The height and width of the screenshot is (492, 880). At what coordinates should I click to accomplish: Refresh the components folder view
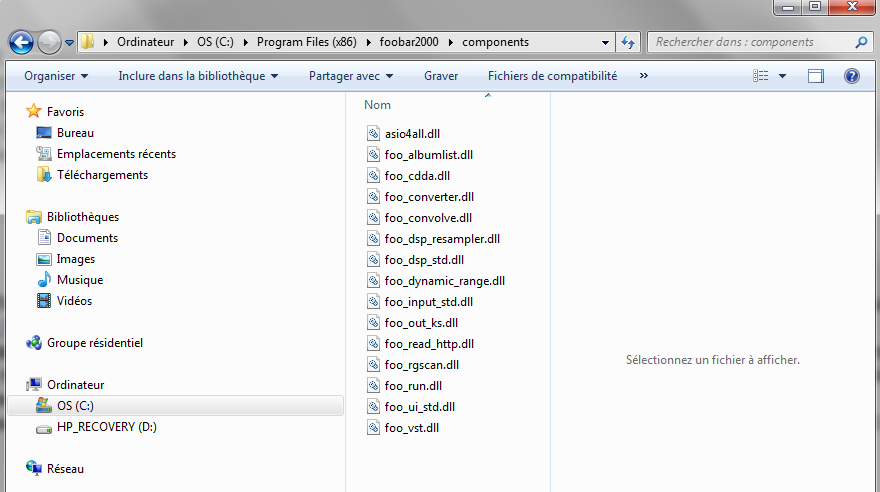(x=627, y=43)
